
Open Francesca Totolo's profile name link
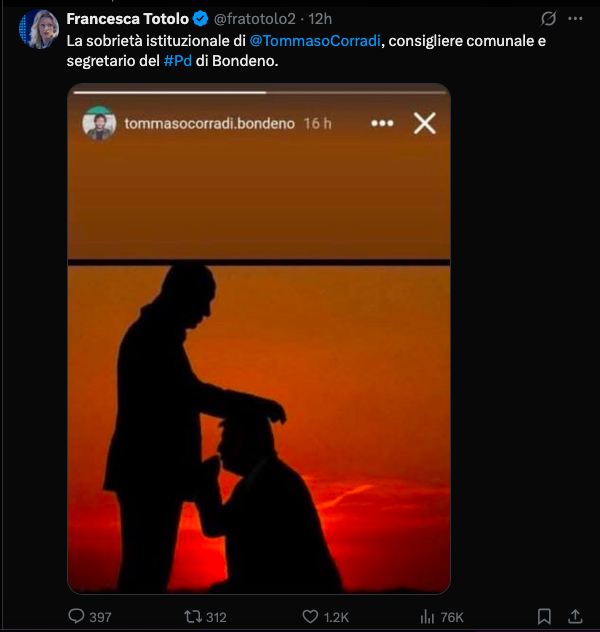click(x=127, y=19)
